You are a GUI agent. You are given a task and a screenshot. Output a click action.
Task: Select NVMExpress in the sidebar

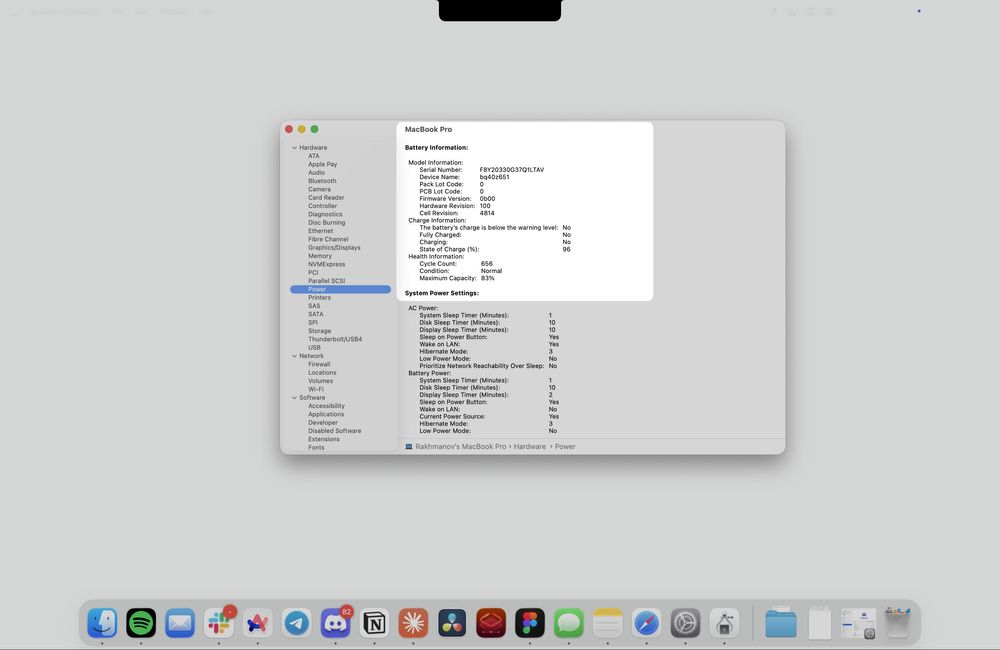[327, 264]
